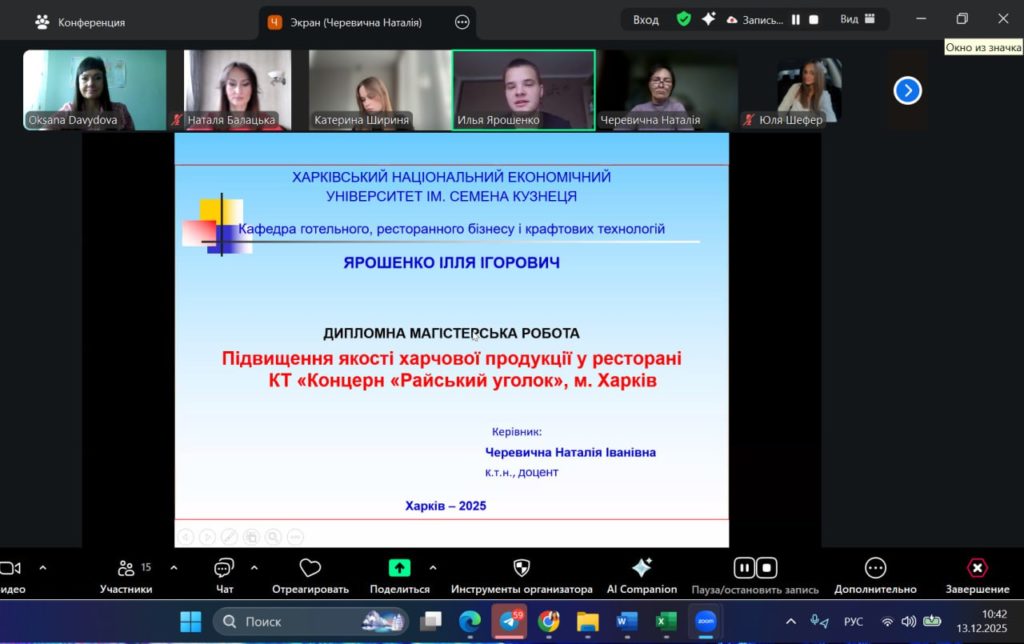Click the AI sparkle icon in top bar
This screenshot has width=1024, height=644.
[x=708, y=19]
